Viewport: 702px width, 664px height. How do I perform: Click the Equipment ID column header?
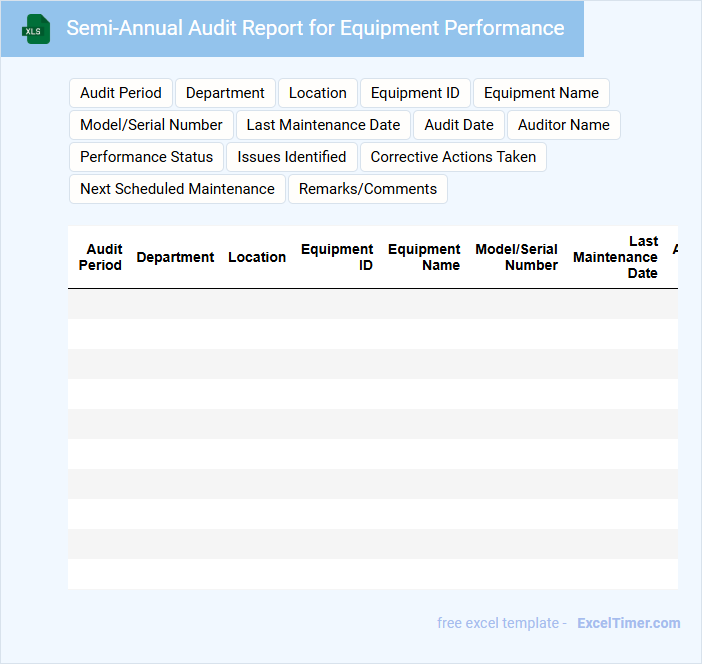(x=337, y=257)
